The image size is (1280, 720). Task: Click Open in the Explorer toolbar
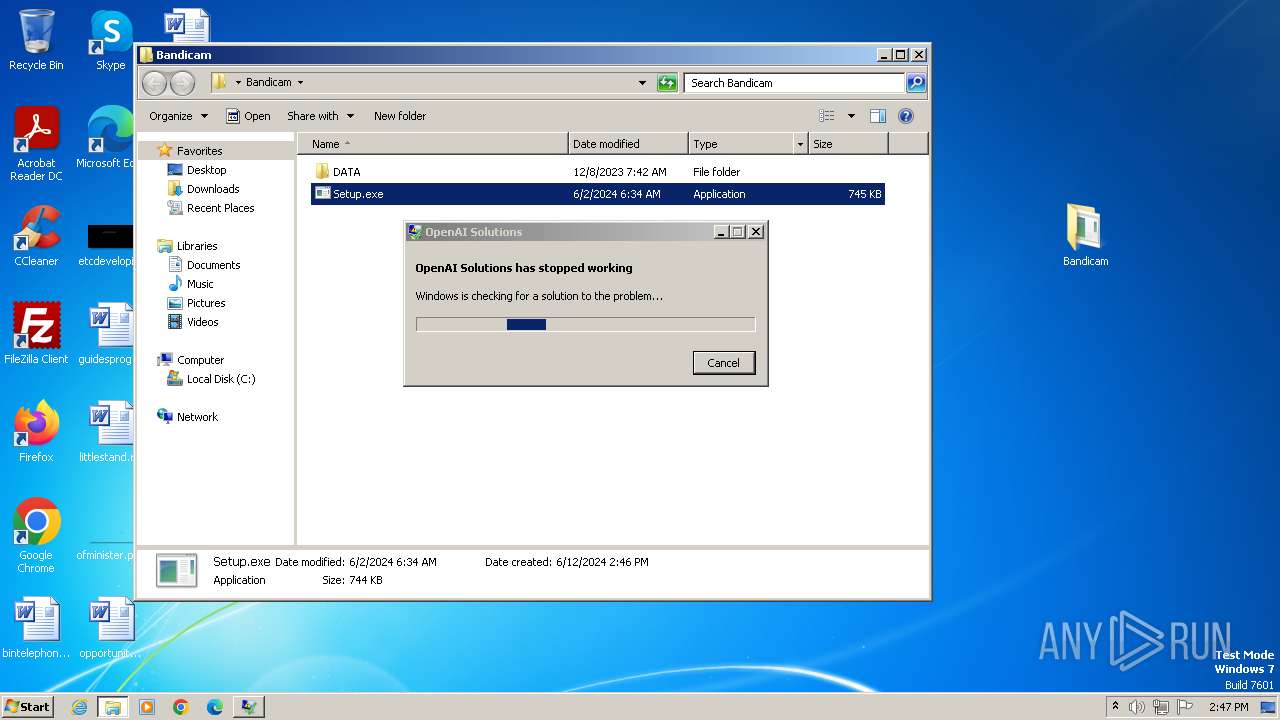(248, 116)
